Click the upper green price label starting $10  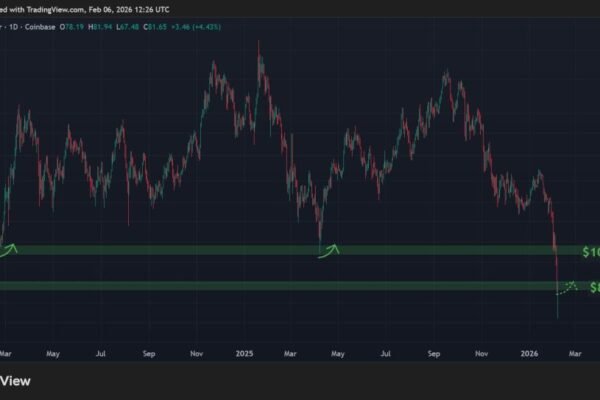coord(592,249)
